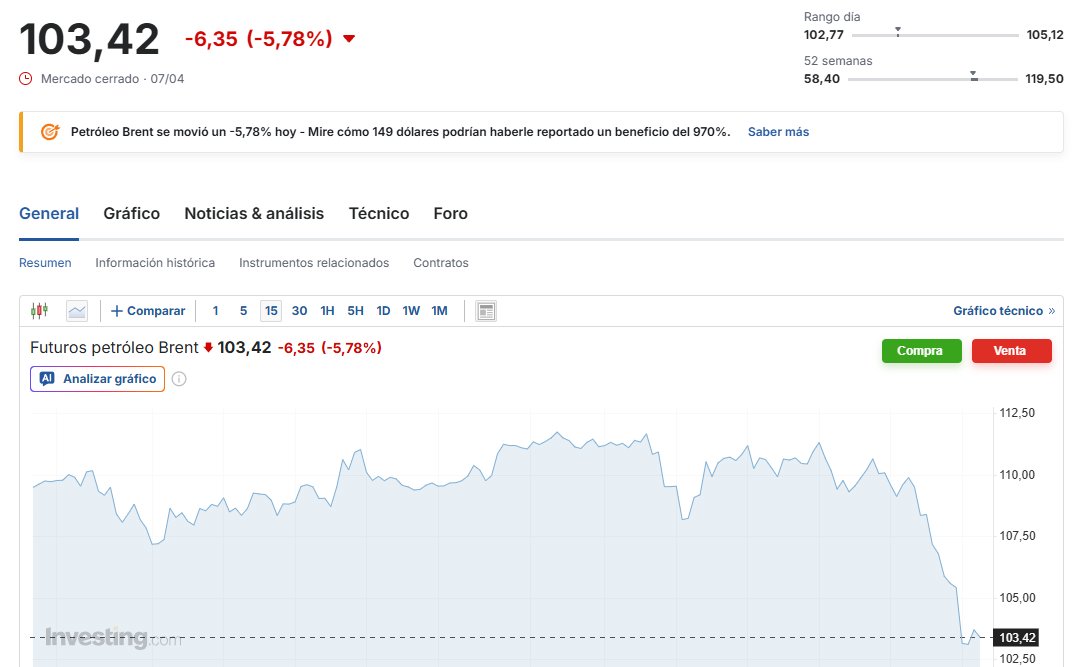Open the General tab
This screenshot has width=1072, height=667.
pos(49,214)
